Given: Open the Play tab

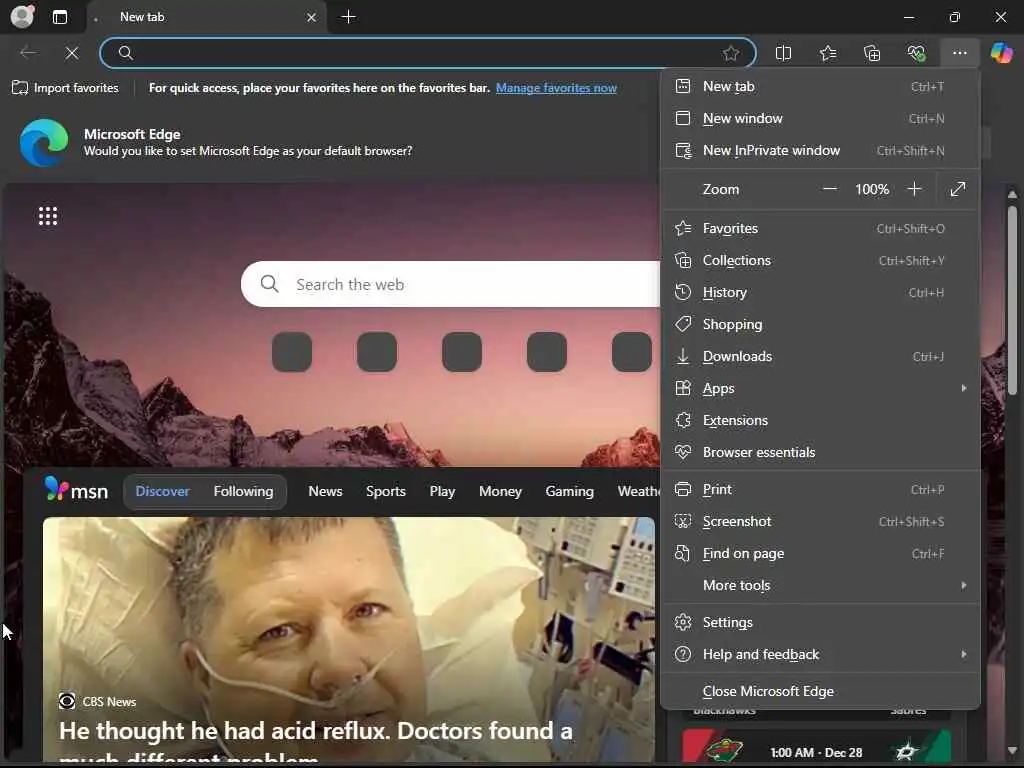Looking at the screenshot, I should 442,491.
